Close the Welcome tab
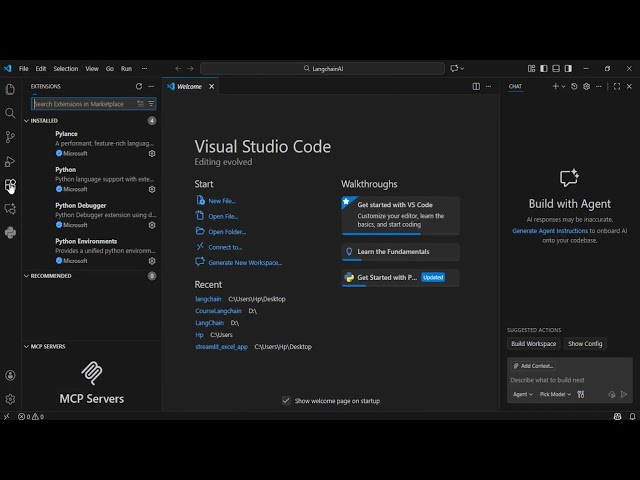Screen dimensions: 640x480 click(x=211, y=87)
